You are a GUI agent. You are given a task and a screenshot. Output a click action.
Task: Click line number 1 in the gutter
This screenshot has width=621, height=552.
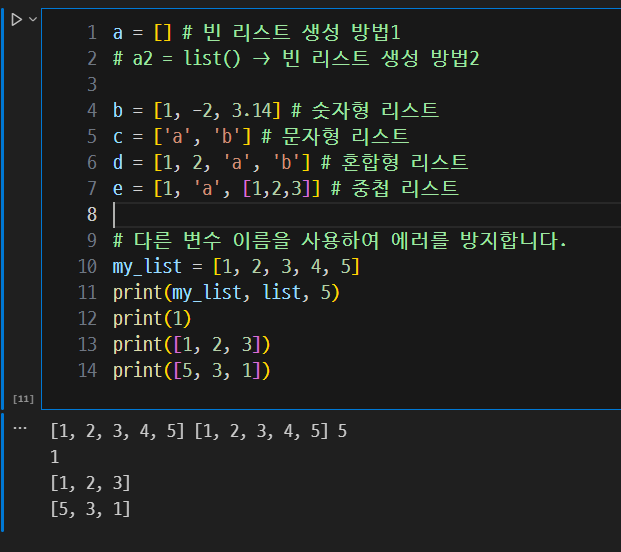tap(92, 32)
